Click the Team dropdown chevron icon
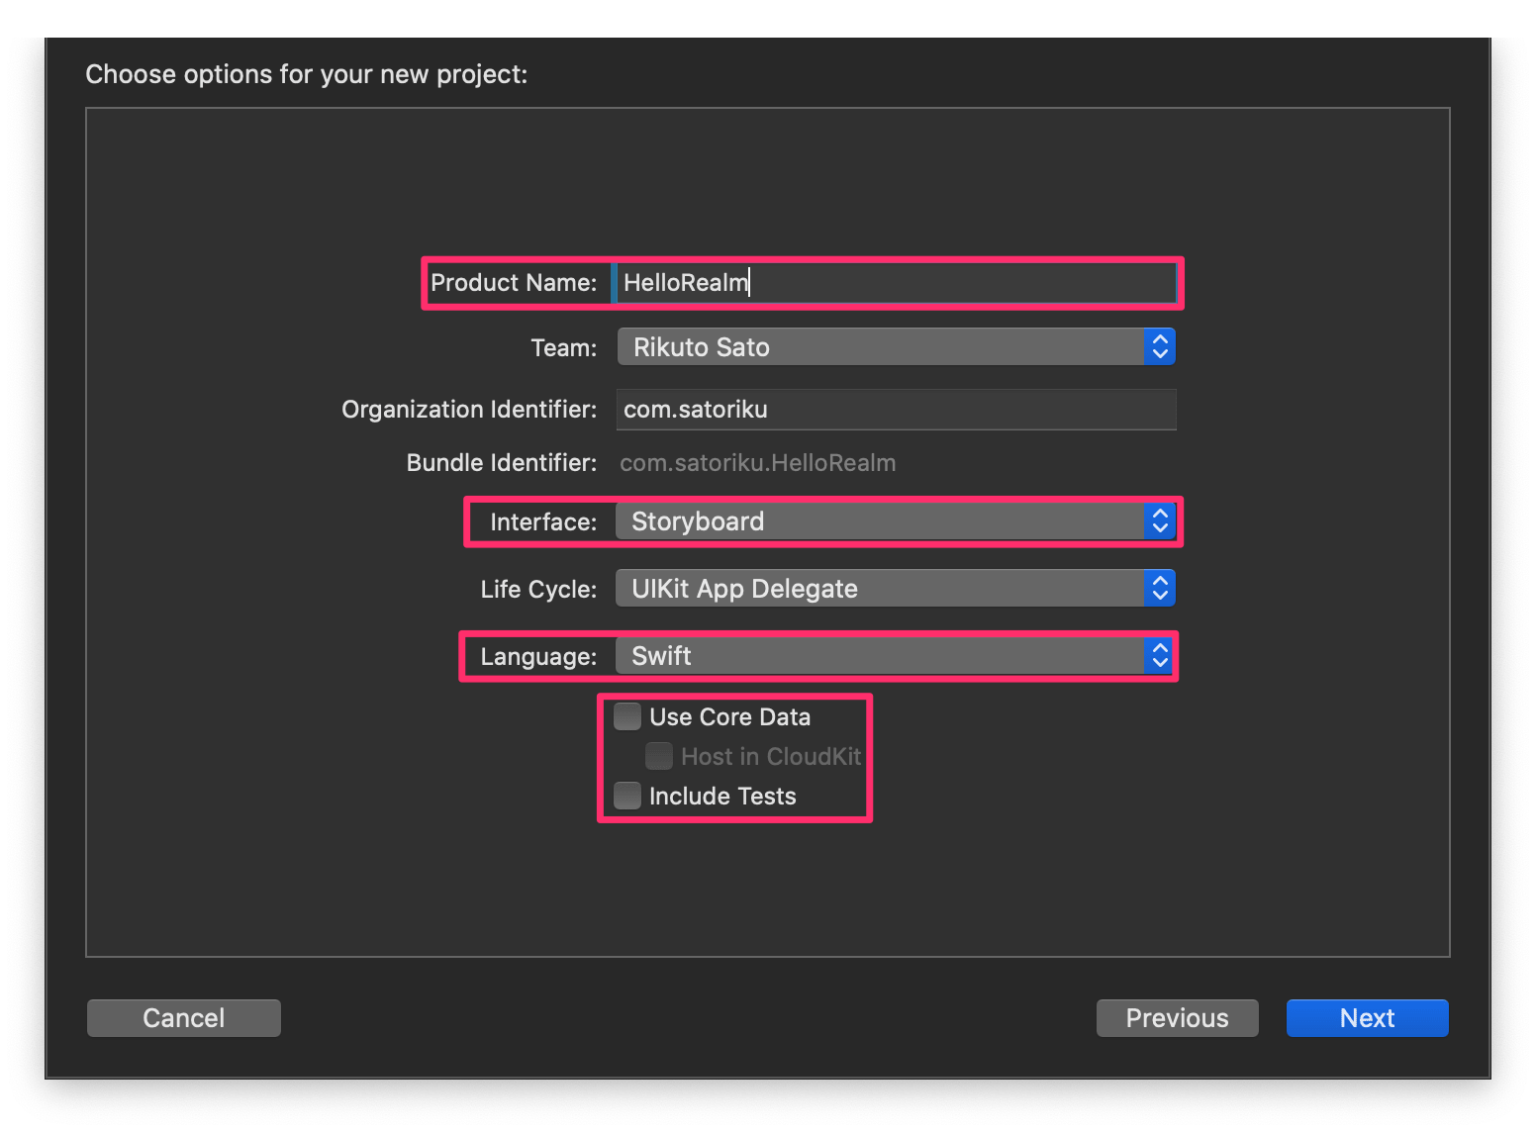The height and width of the screenshot is (1132, 1536). pyautogui.click(x=1159, y=346)
